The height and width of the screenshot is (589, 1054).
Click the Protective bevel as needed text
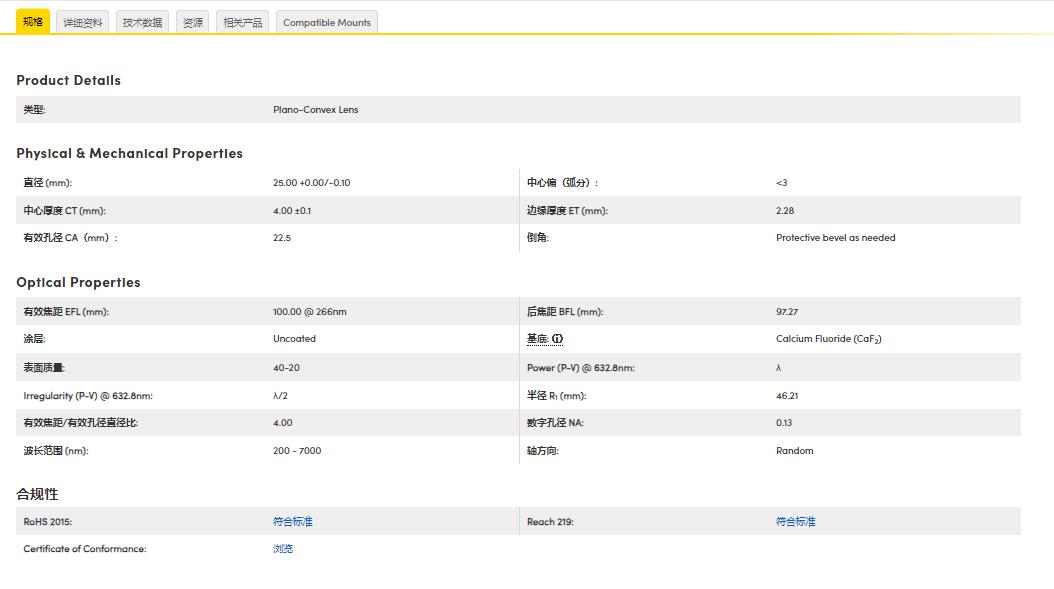pyautogui.click(x=835, y=238)
